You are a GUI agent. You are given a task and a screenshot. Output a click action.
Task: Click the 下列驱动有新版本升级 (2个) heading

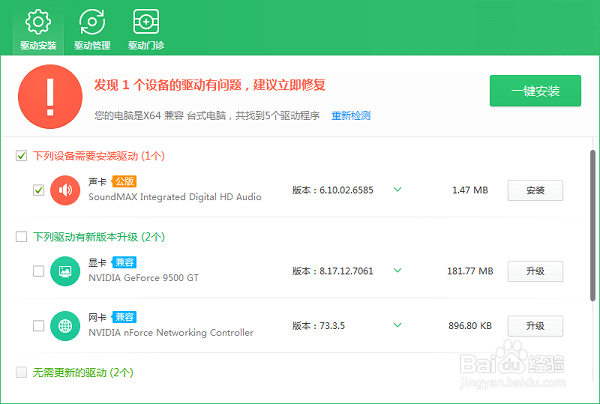click(99, 237)
